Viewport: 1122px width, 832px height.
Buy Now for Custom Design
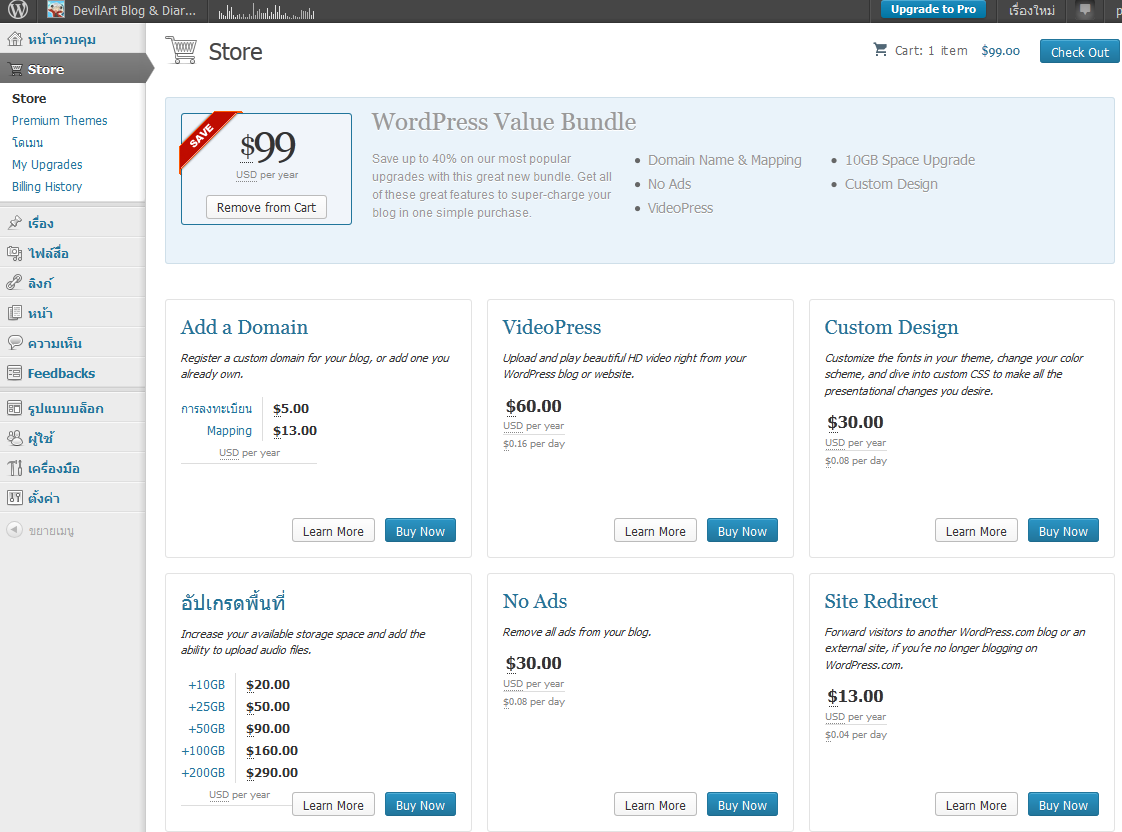1063,531
